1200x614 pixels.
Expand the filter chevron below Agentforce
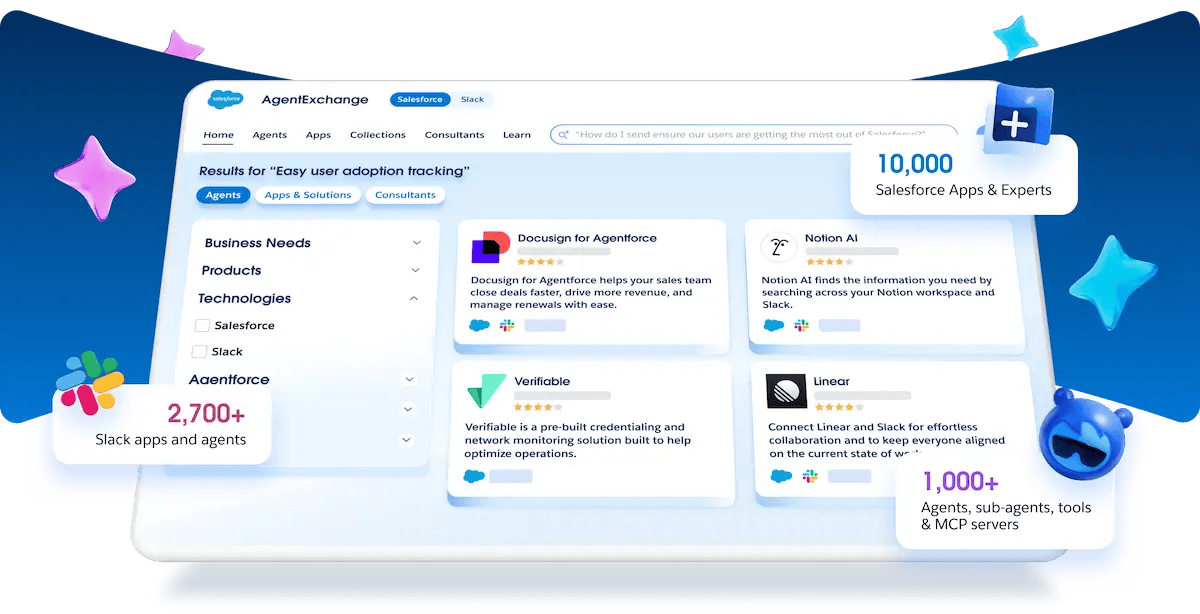point(407,409)
